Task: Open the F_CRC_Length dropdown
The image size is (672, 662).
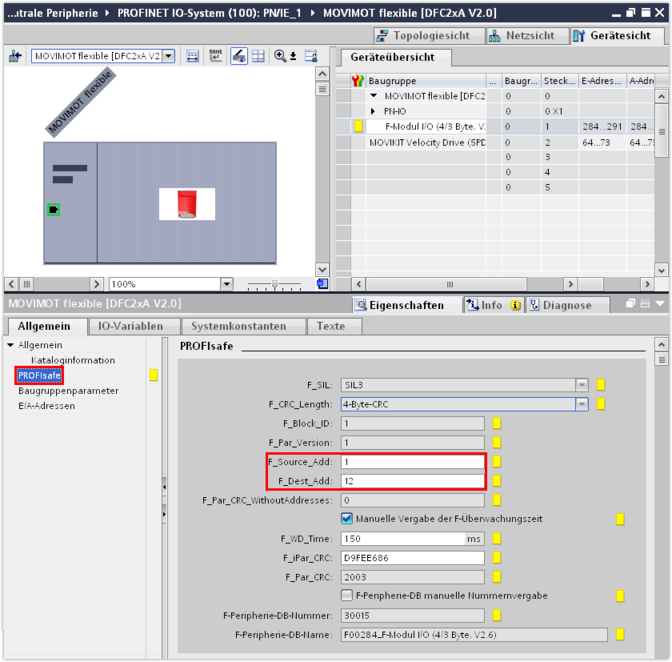Action: [x=581, y=404]
